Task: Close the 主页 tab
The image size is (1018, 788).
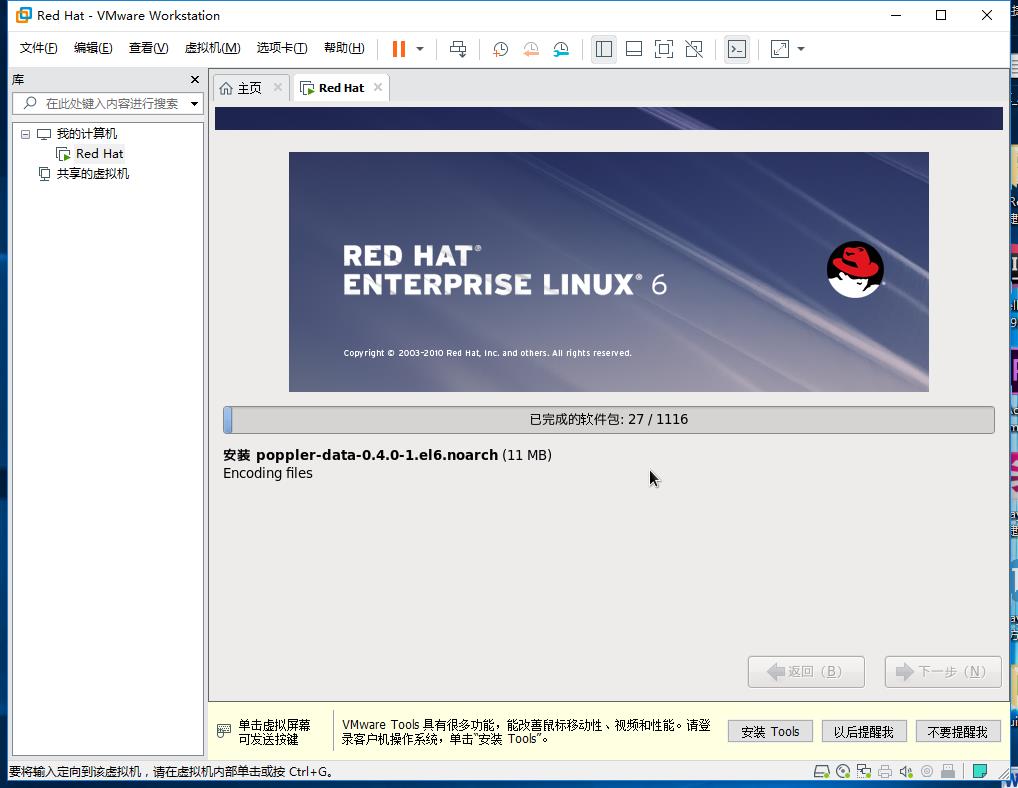Action: click(x=278, y=87)
